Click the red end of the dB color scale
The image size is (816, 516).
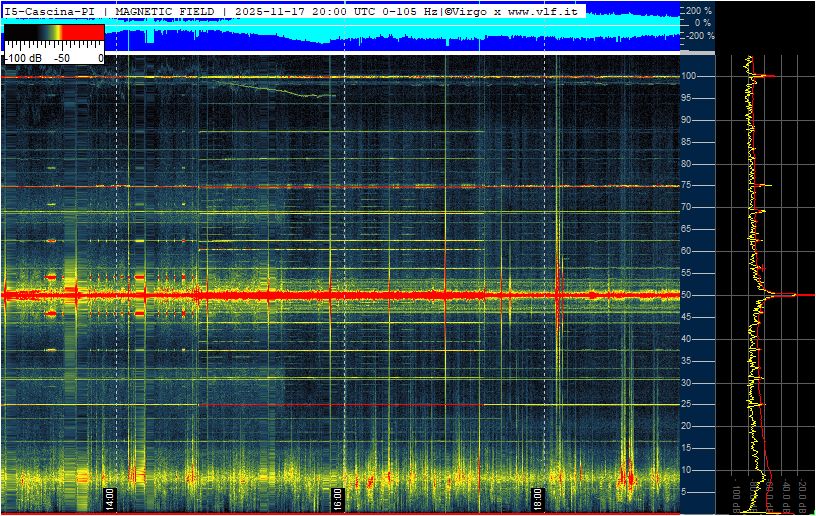click(83, 32)
